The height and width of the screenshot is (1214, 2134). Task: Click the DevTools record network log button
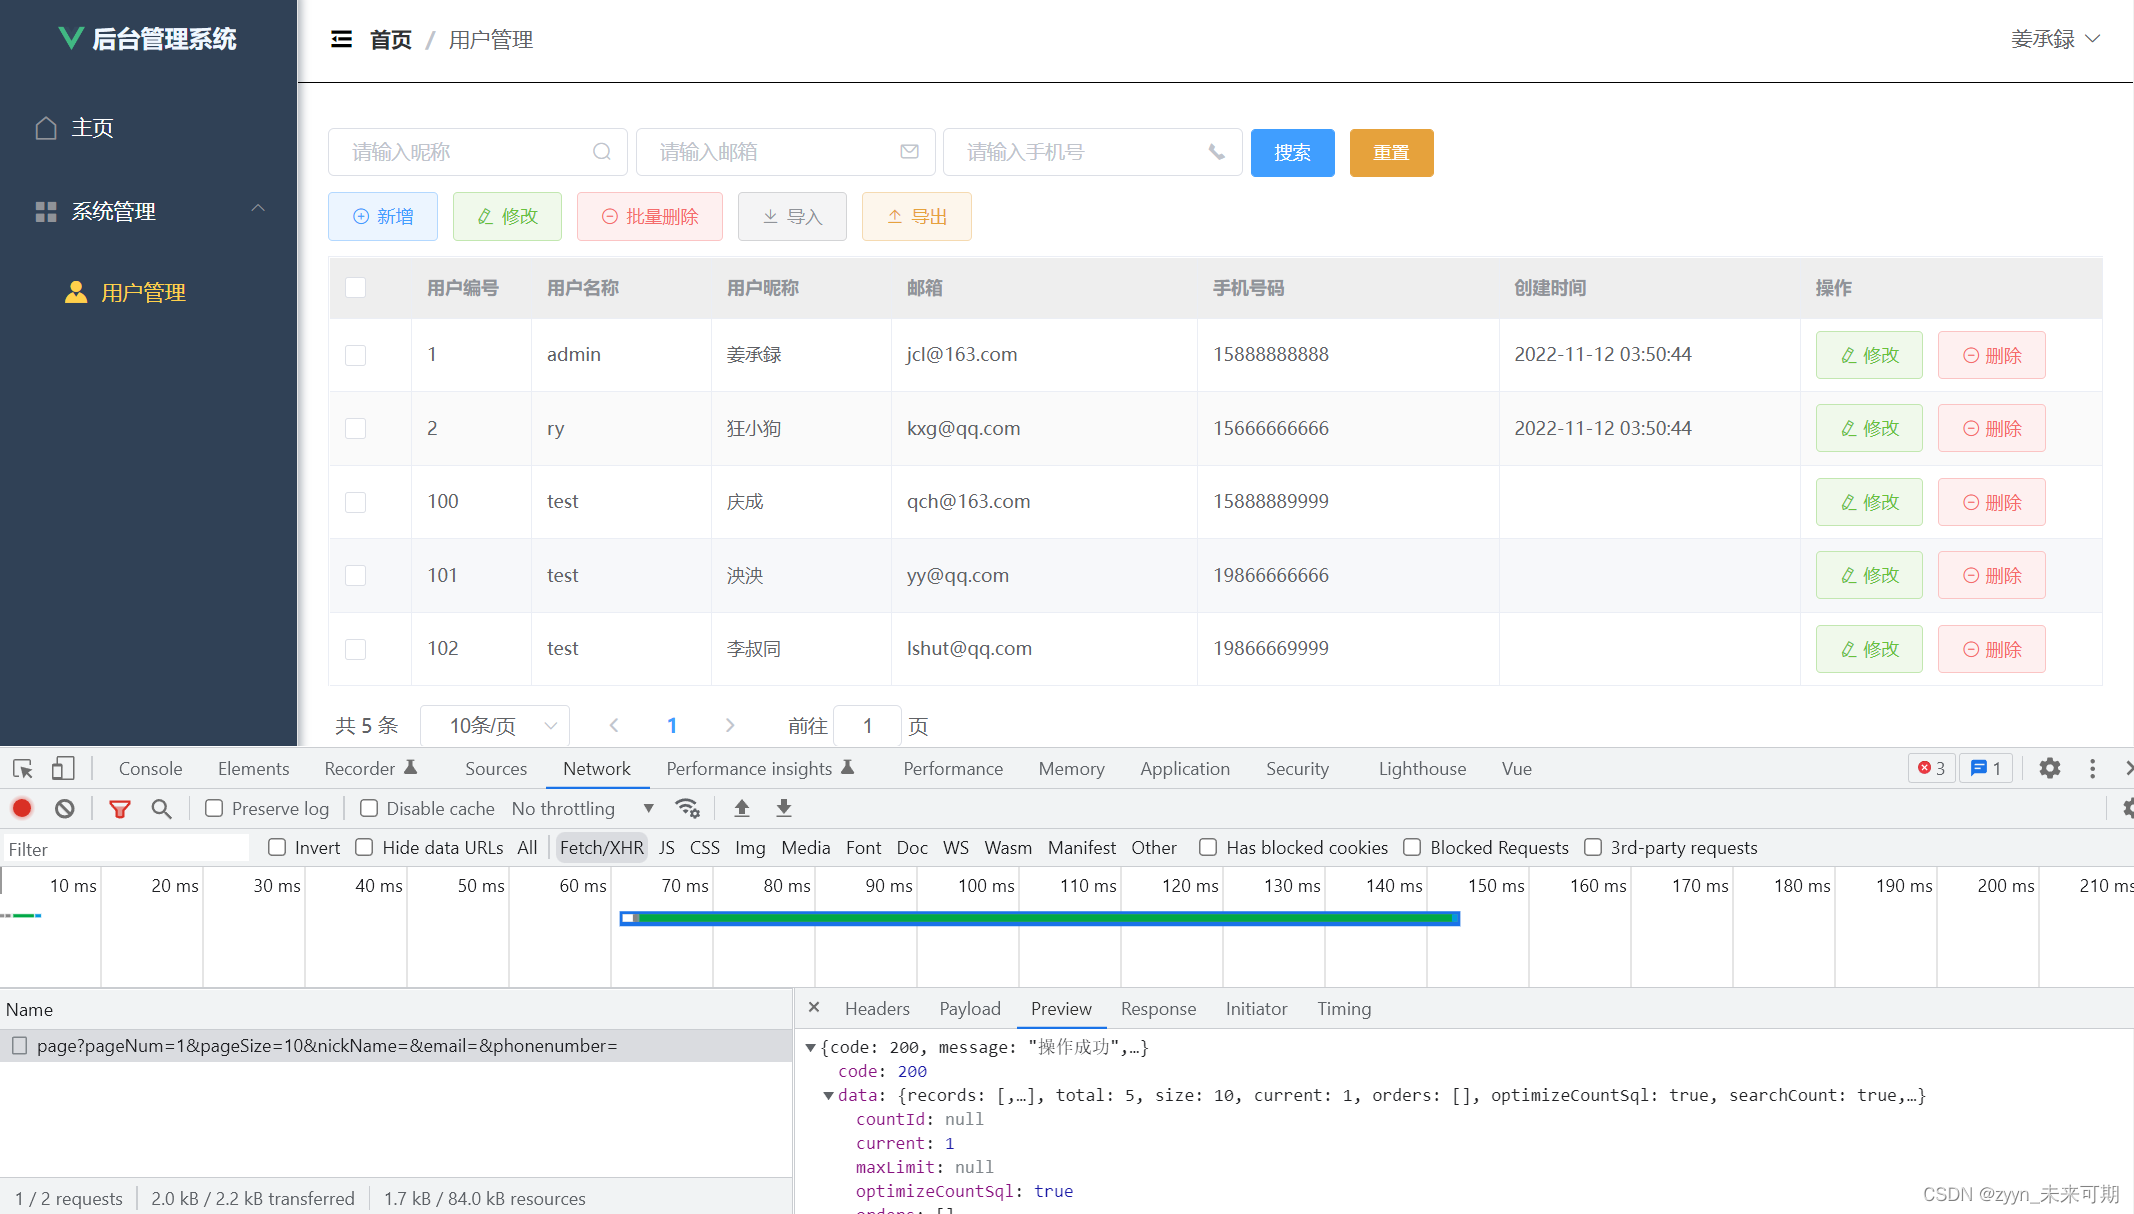pyautogui.click(x=22, y=808)
